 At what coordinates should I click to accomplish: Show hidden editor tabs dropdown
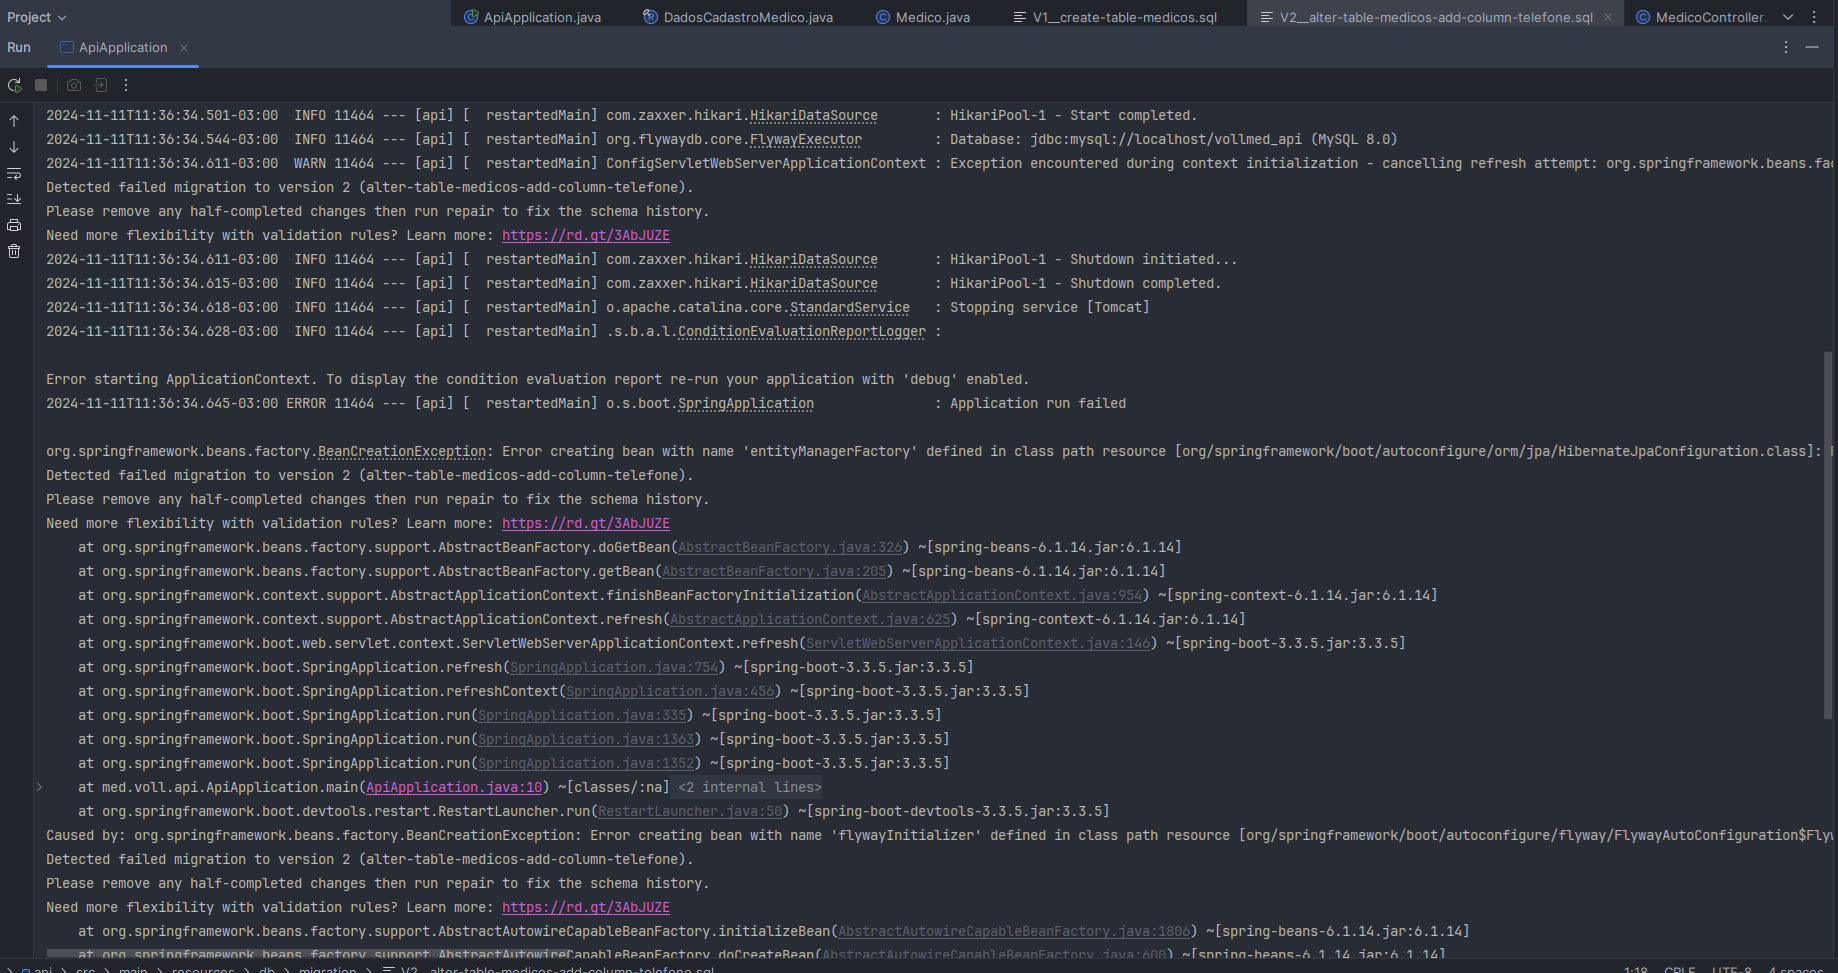[x=1788, y=17]
